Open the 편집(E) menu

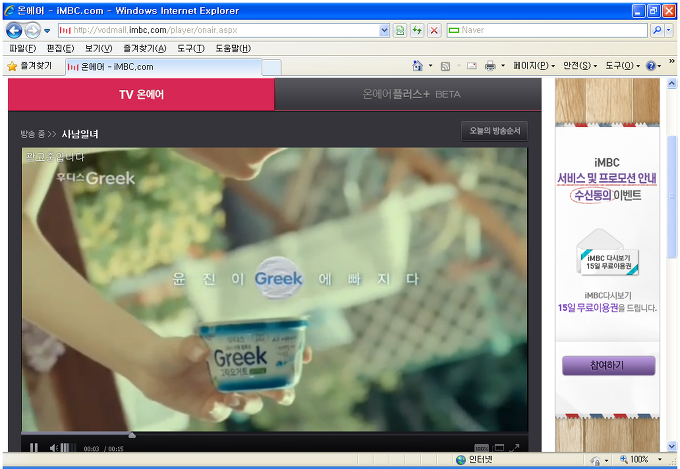(x=60, y=48)
